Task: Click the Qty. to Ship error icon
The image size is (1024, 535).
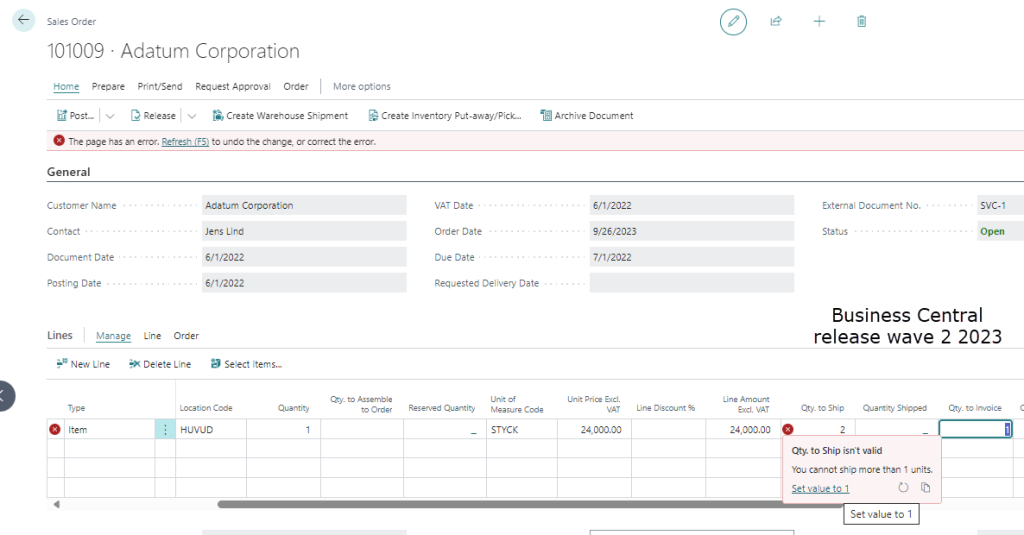Action: tap(788, 429)
